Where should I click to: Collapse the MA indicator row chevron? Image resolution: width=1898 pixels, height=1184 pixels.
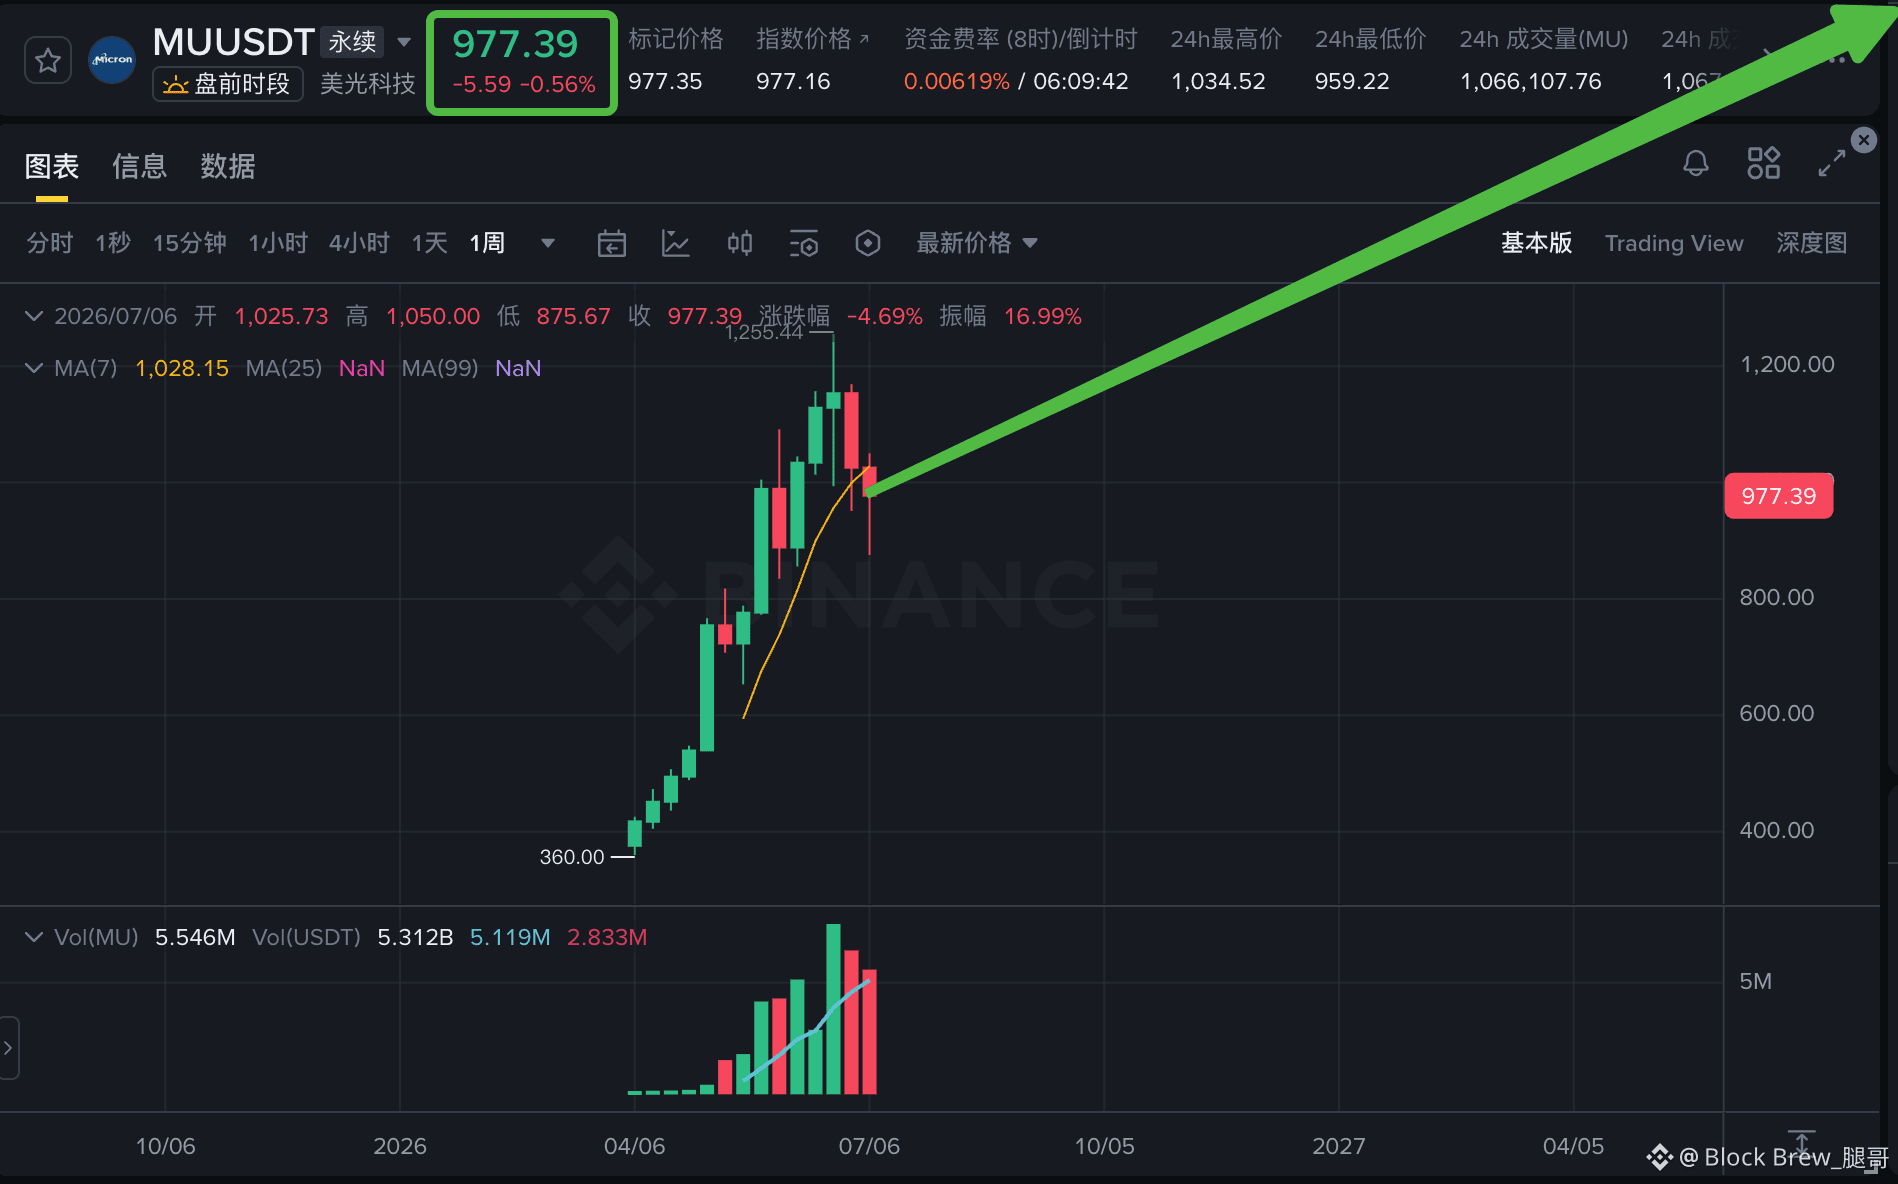[x=34, y=368]
